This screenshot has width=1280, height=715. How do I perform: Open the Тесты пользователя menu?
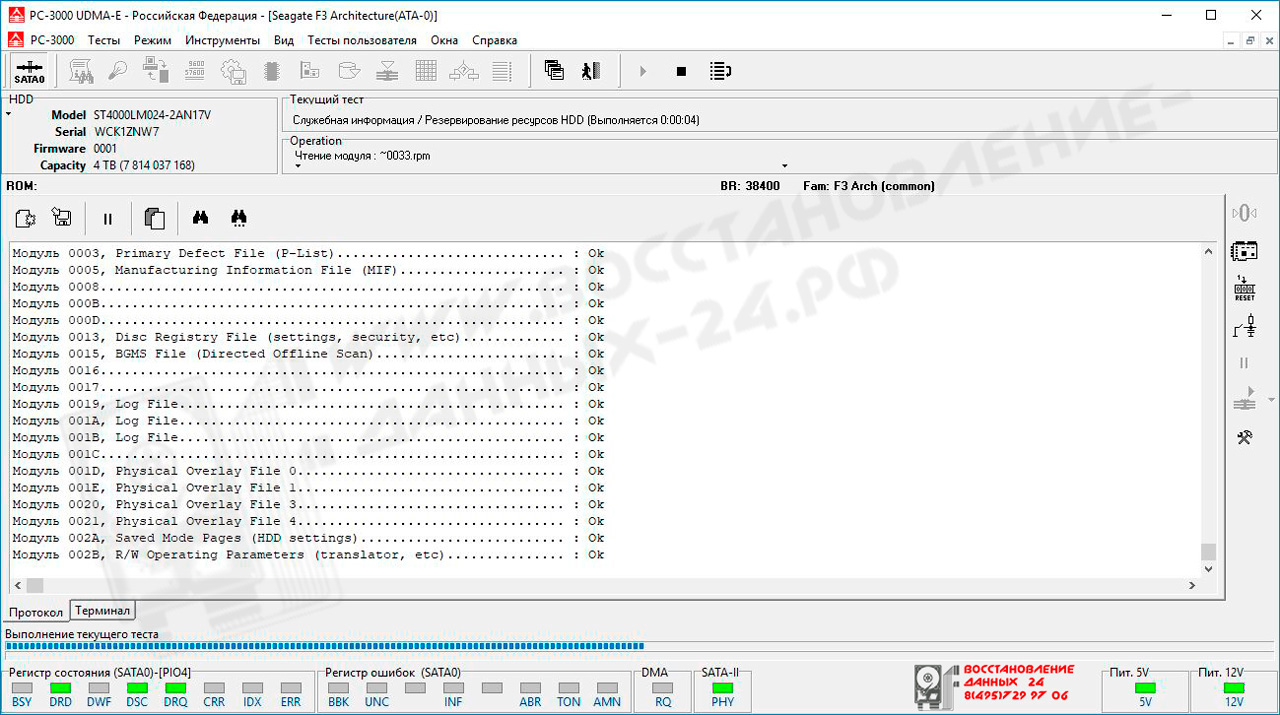362,40
